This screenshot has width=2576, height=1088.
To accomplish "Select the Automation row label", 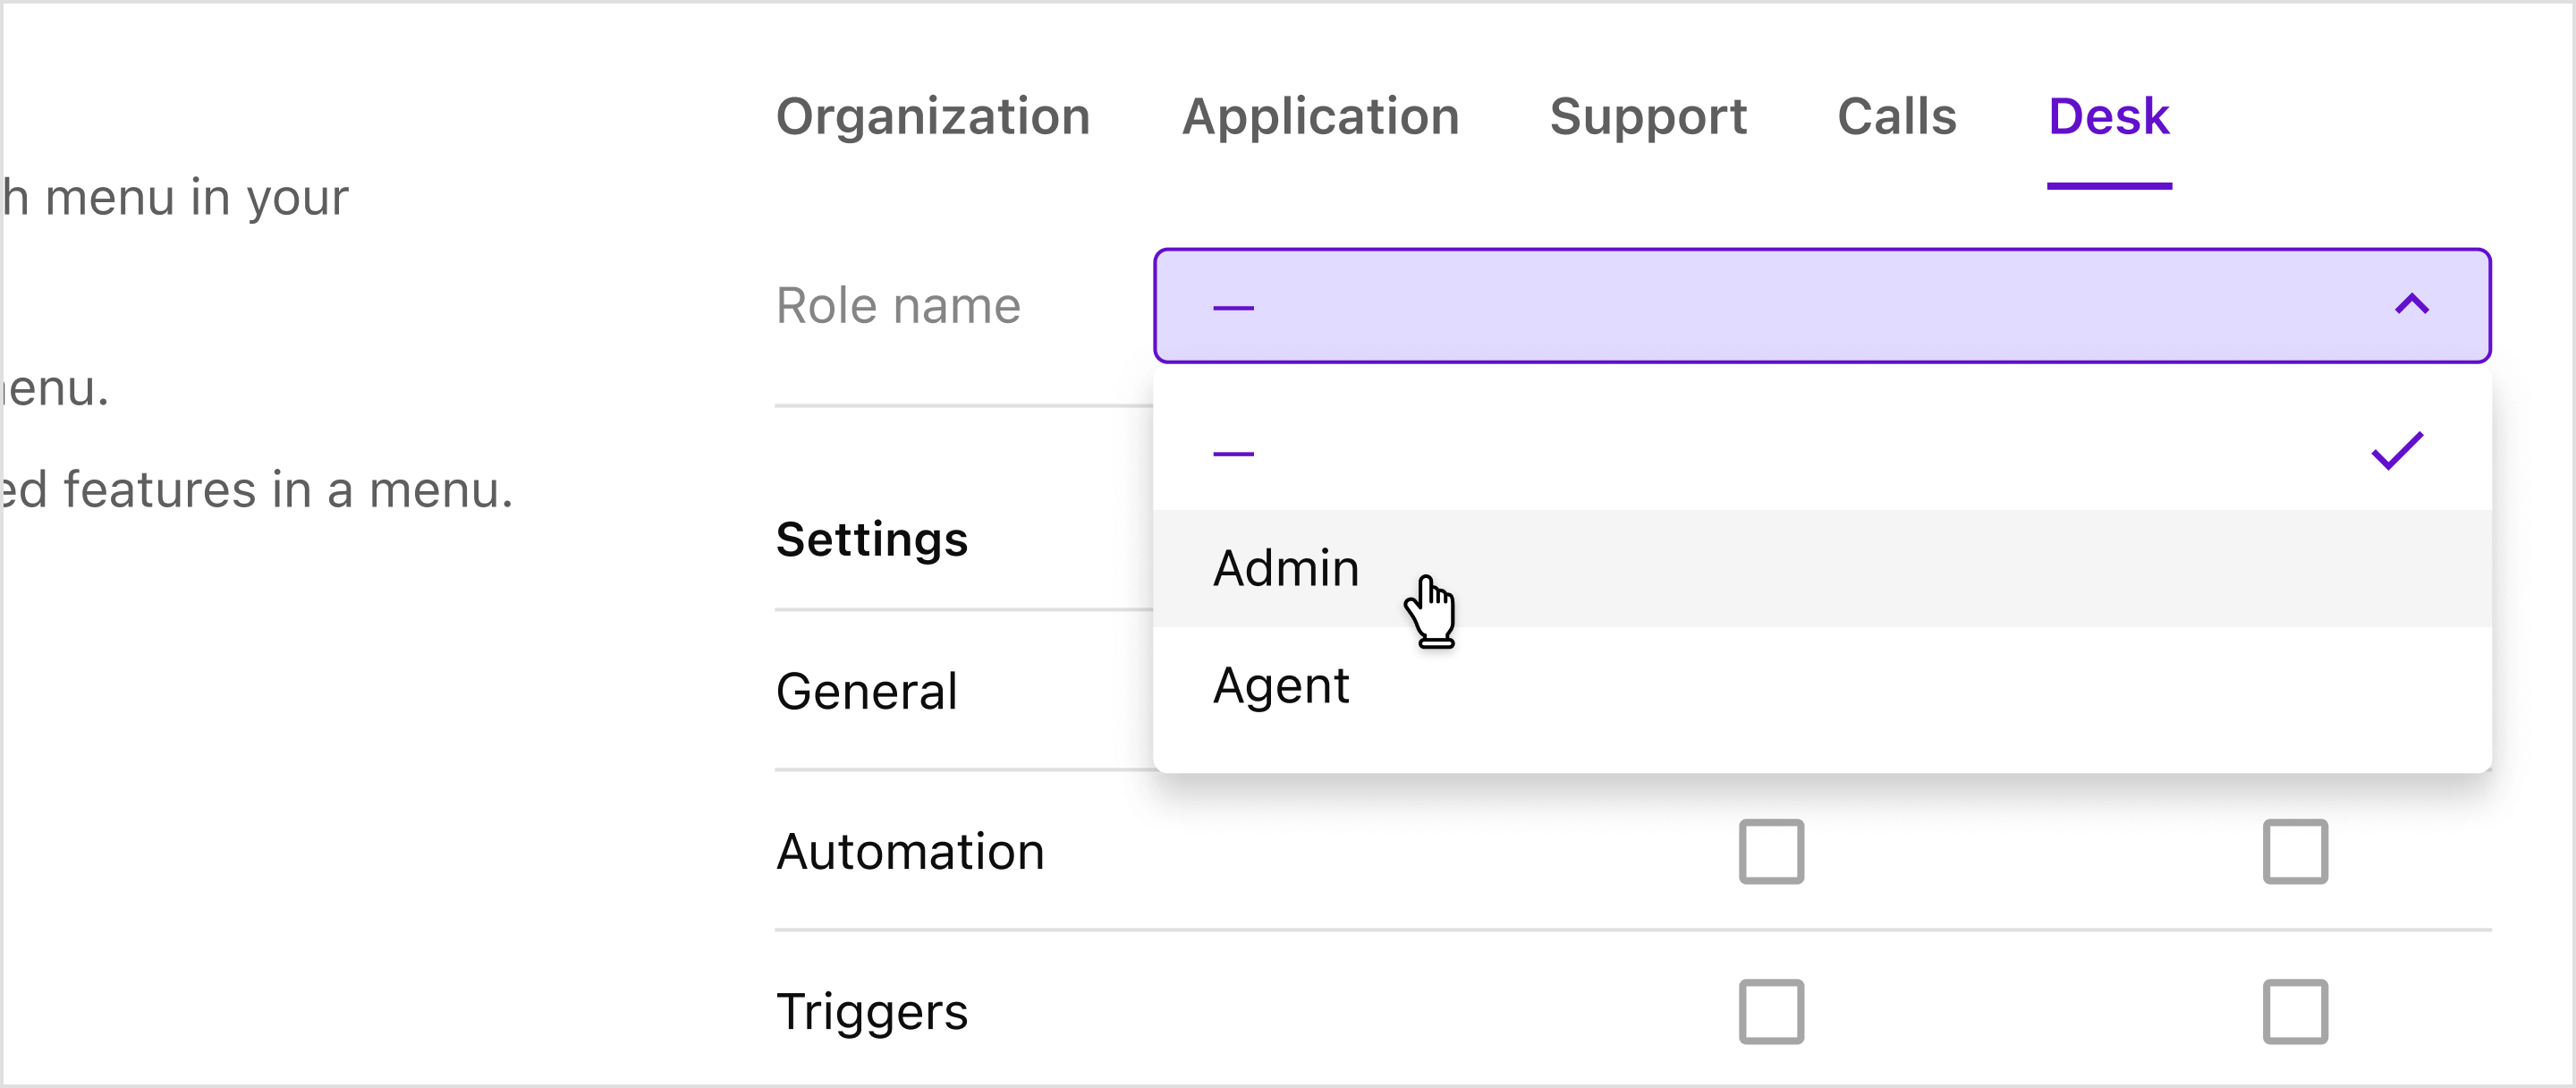I will pos(910,851).
